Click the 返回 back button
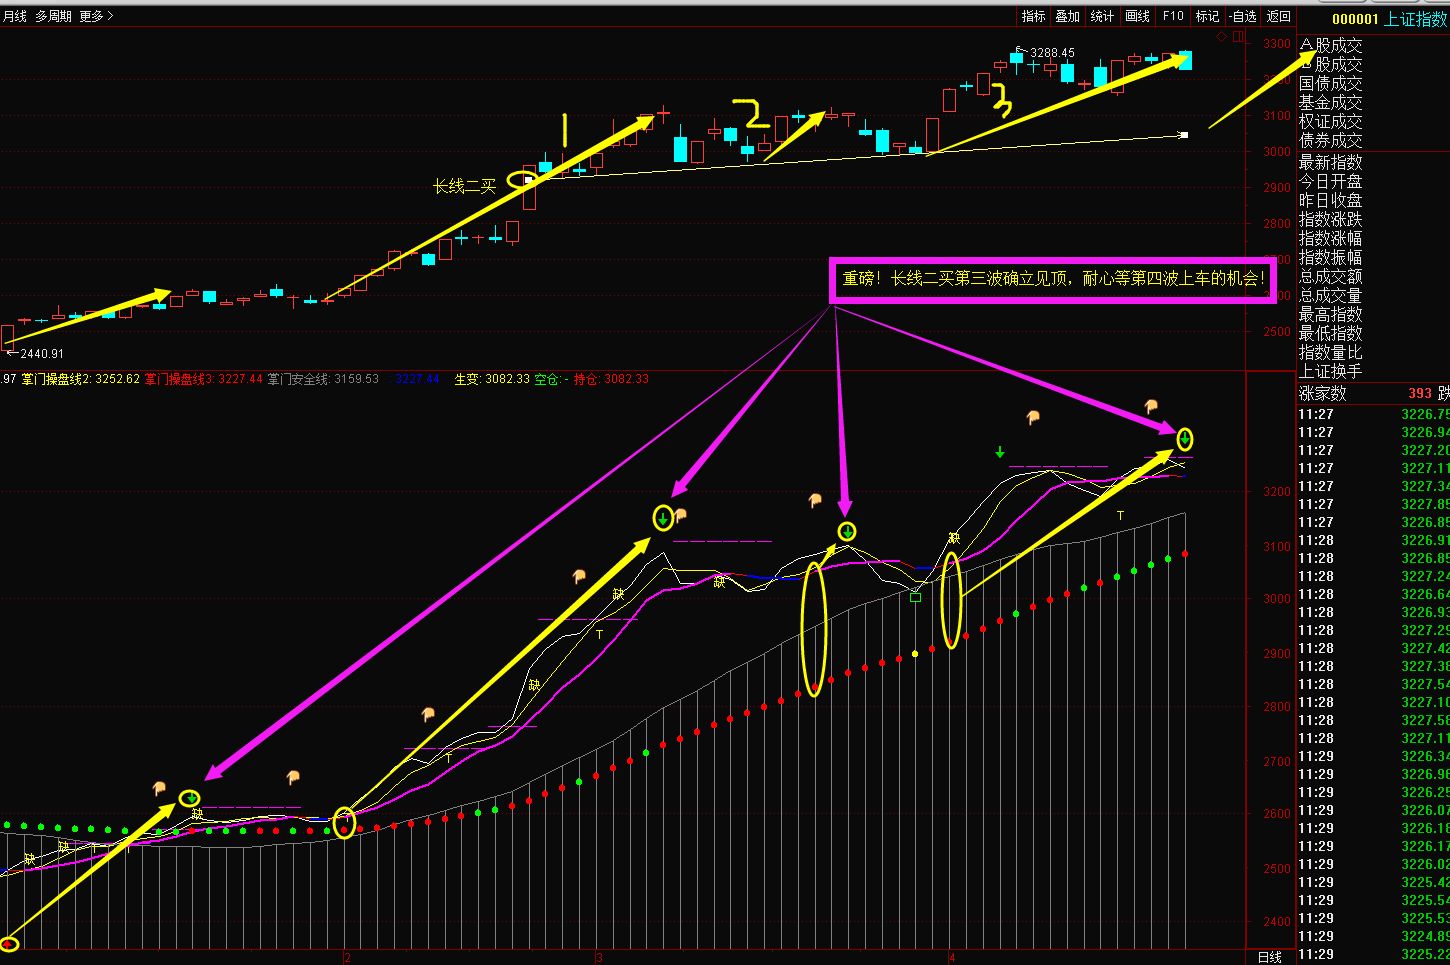This screenshot has height=965, width=1450. 1279,16
